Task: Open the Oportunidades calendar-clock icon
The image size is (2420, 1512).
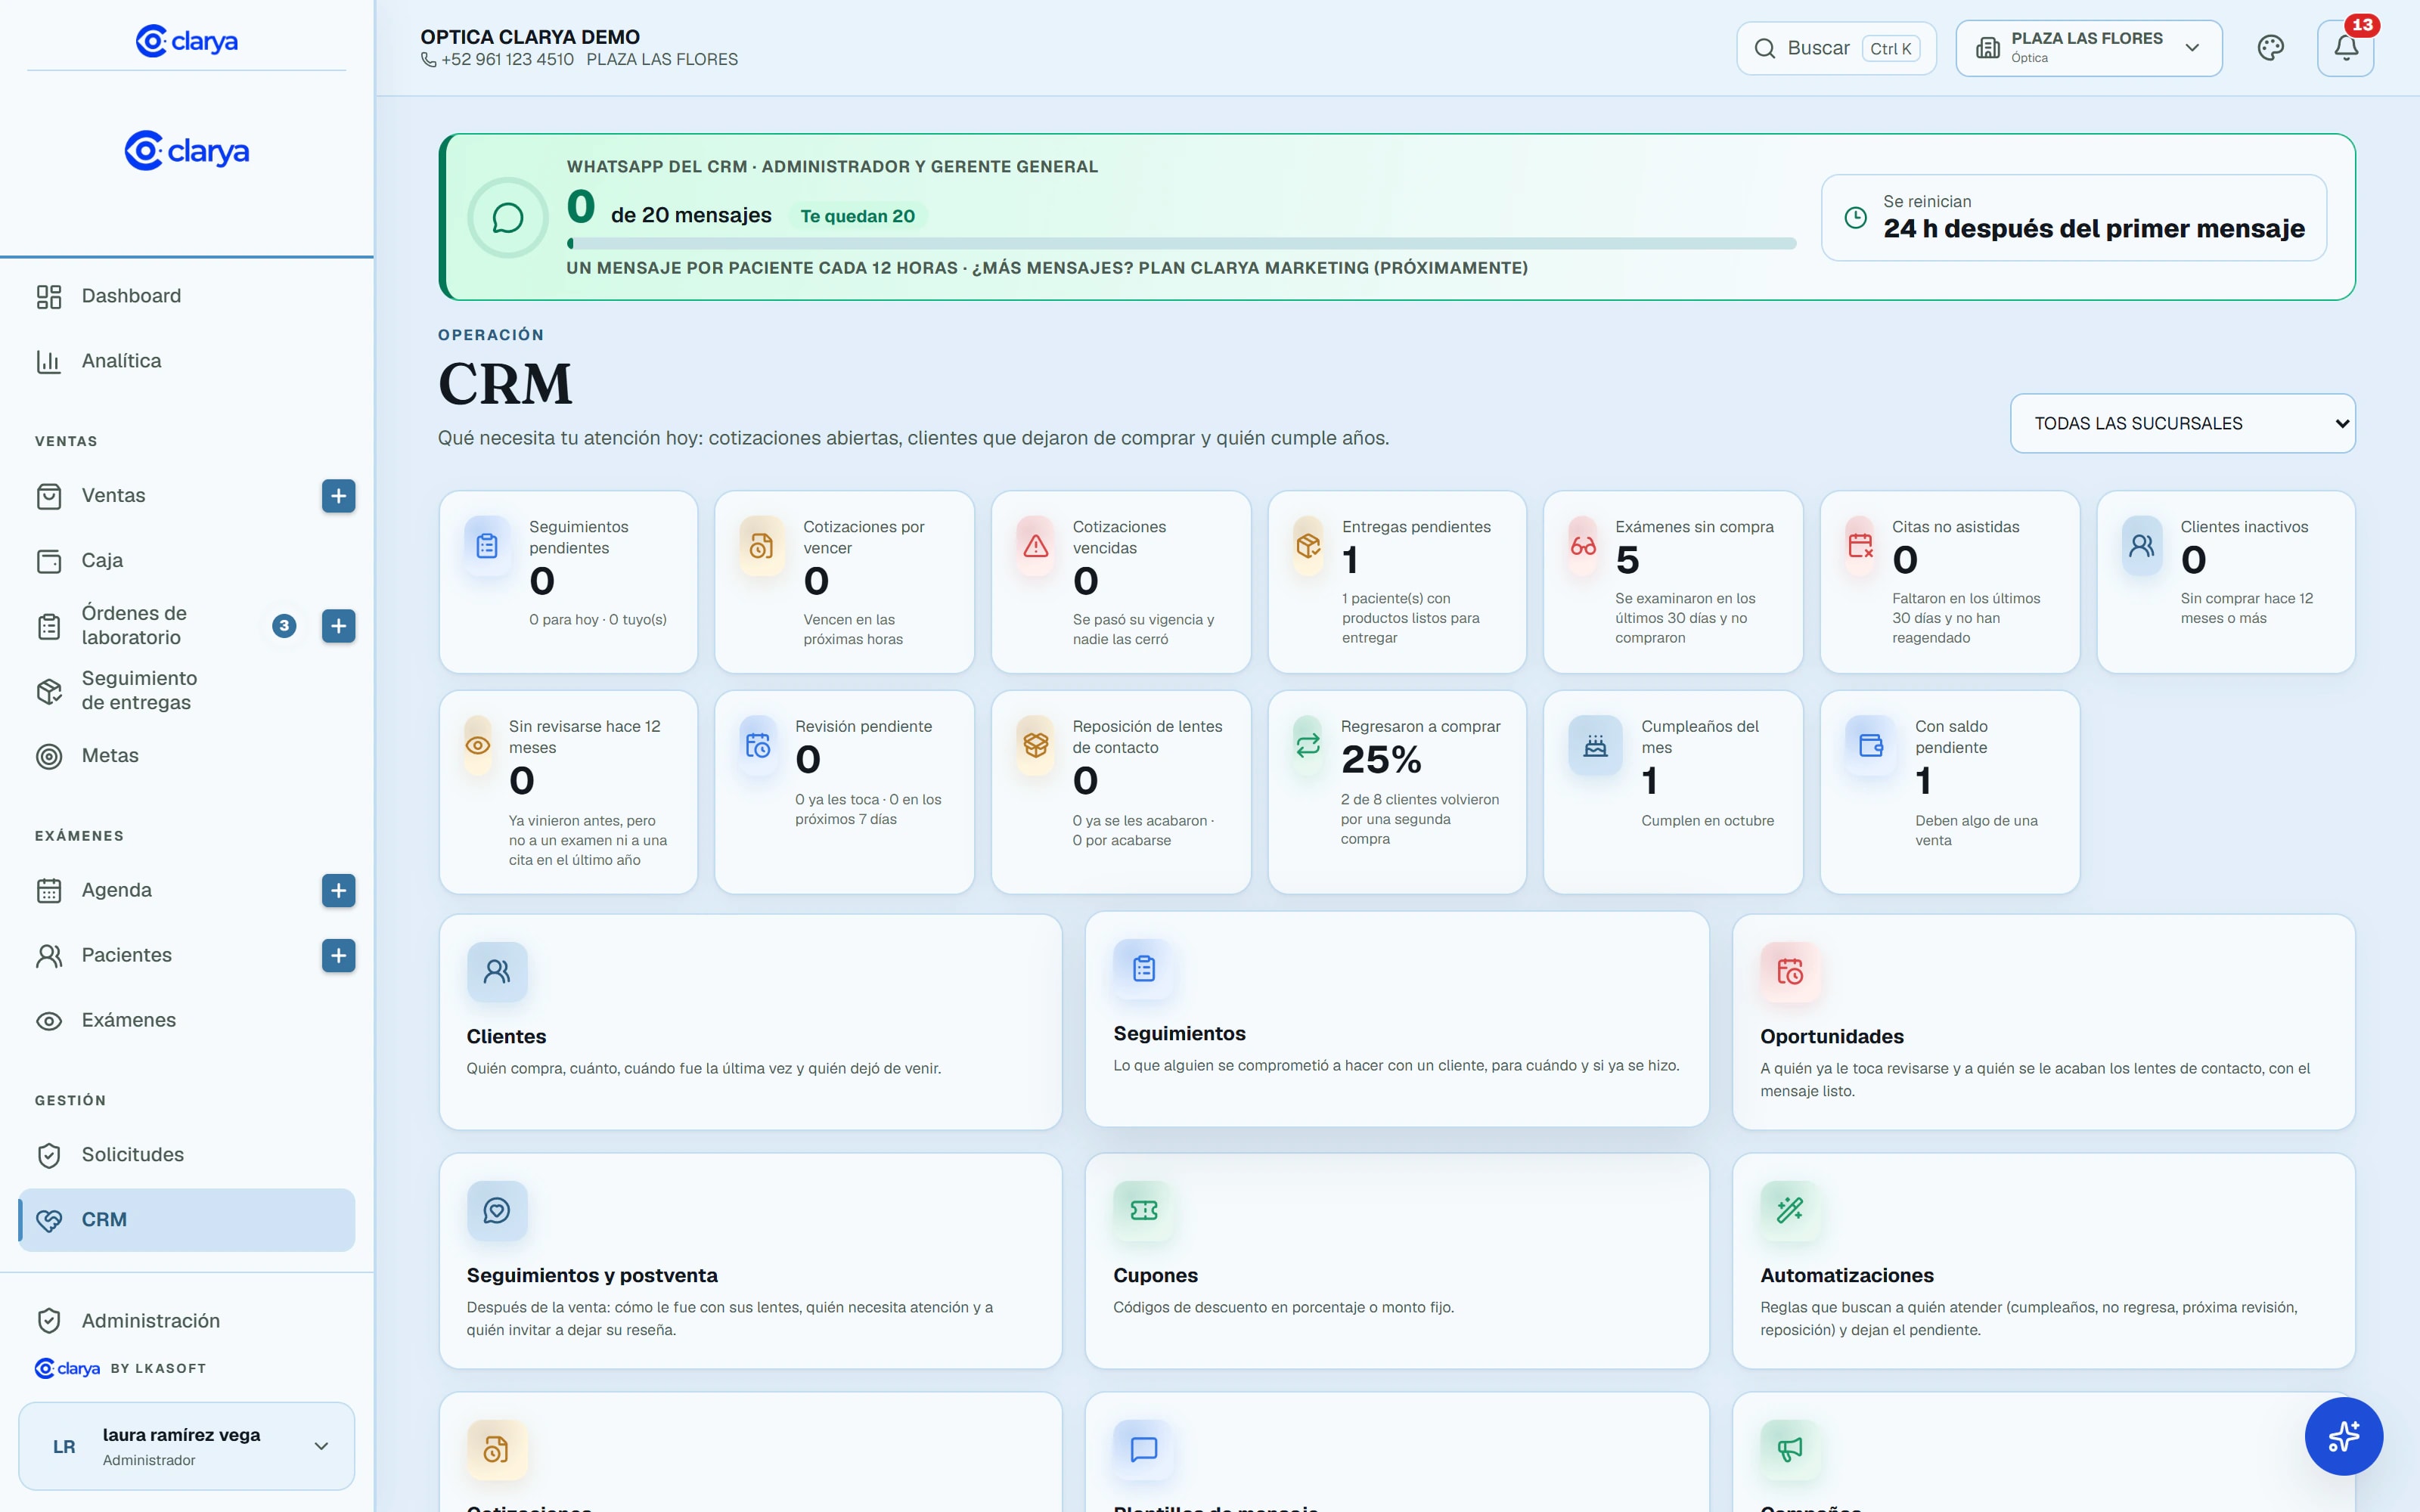Action: [x=1790, y=971]
